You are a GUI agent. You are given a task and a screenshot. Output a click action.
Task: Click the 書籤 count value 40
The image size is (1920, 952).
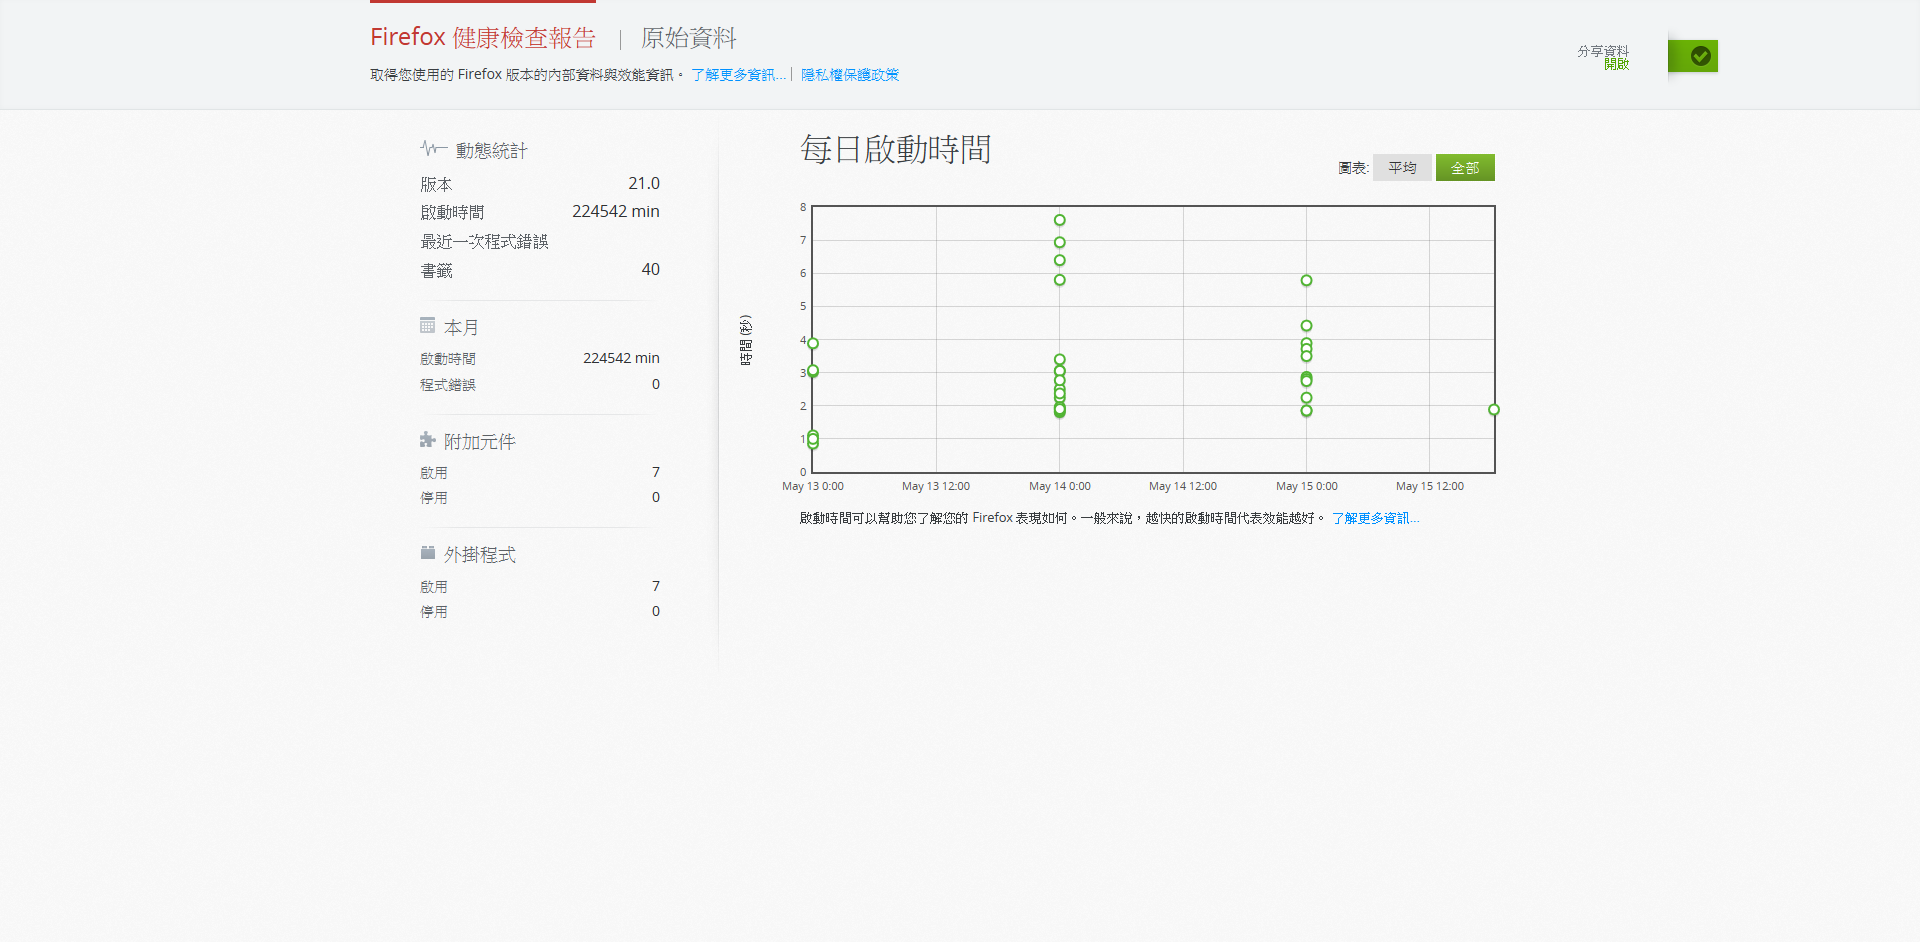point(650,270)
